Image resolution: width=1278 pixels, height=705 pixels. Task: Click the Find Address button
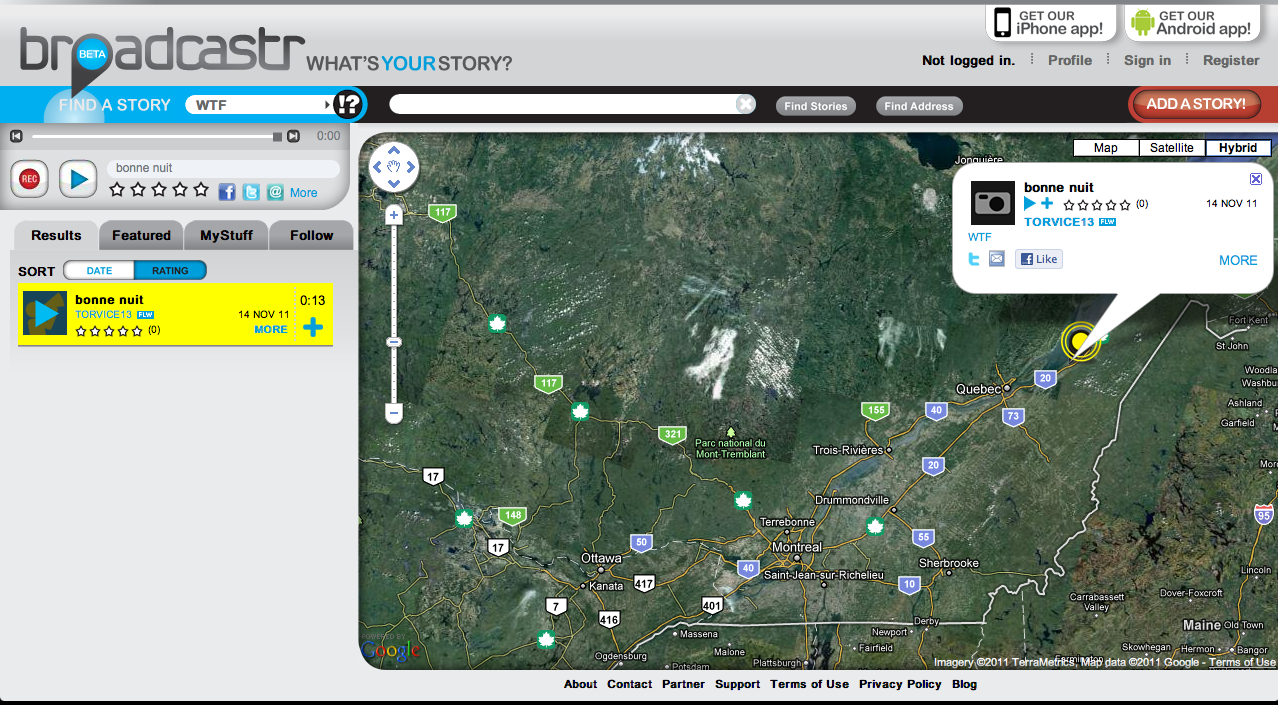point(919,106)
